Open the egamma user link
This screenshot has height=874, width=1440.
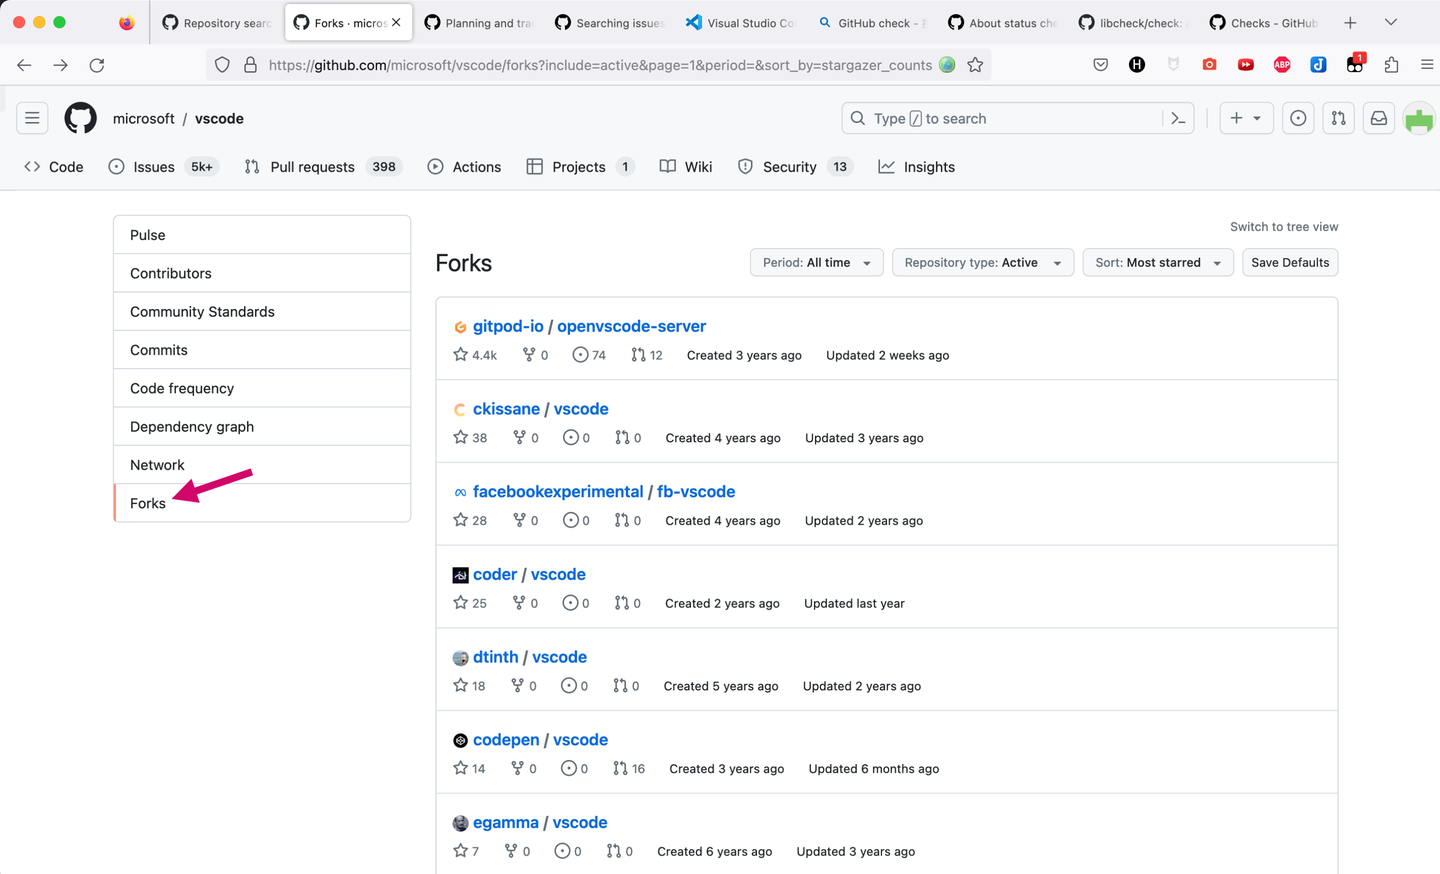tap(506, 823)
